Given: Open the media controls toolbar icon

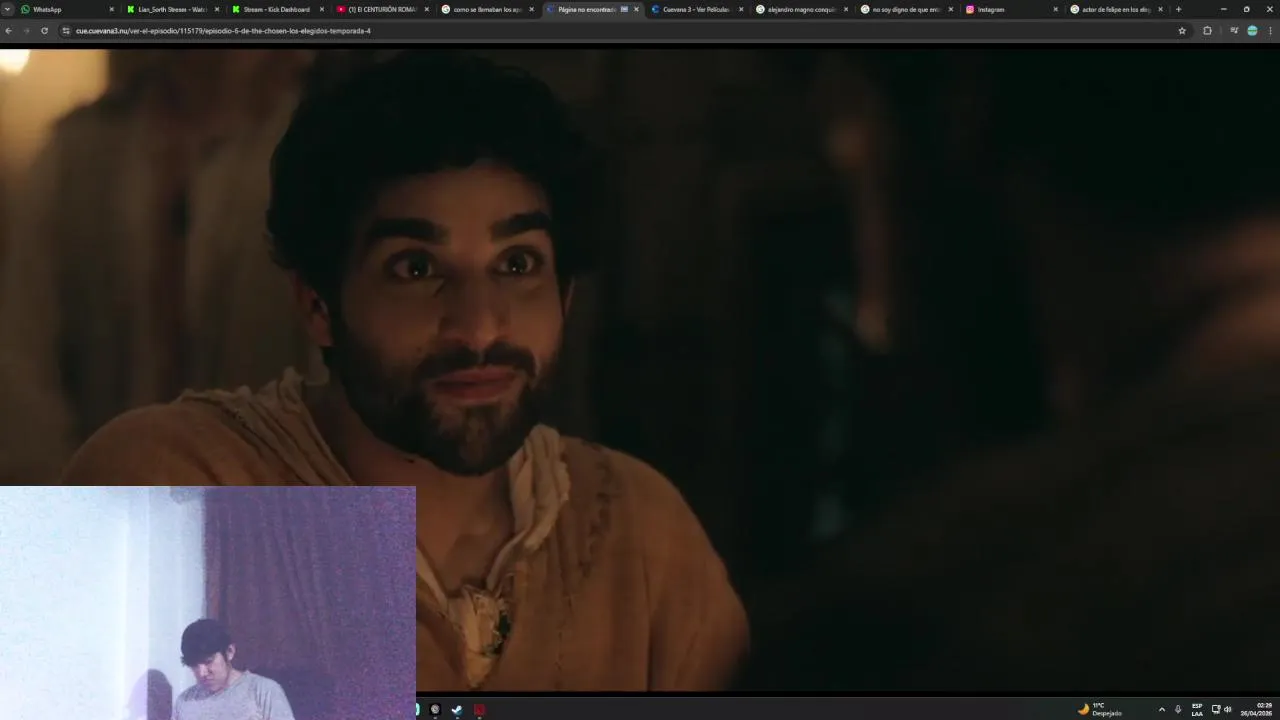Looking at the screenshot, I should [1234, 31].
